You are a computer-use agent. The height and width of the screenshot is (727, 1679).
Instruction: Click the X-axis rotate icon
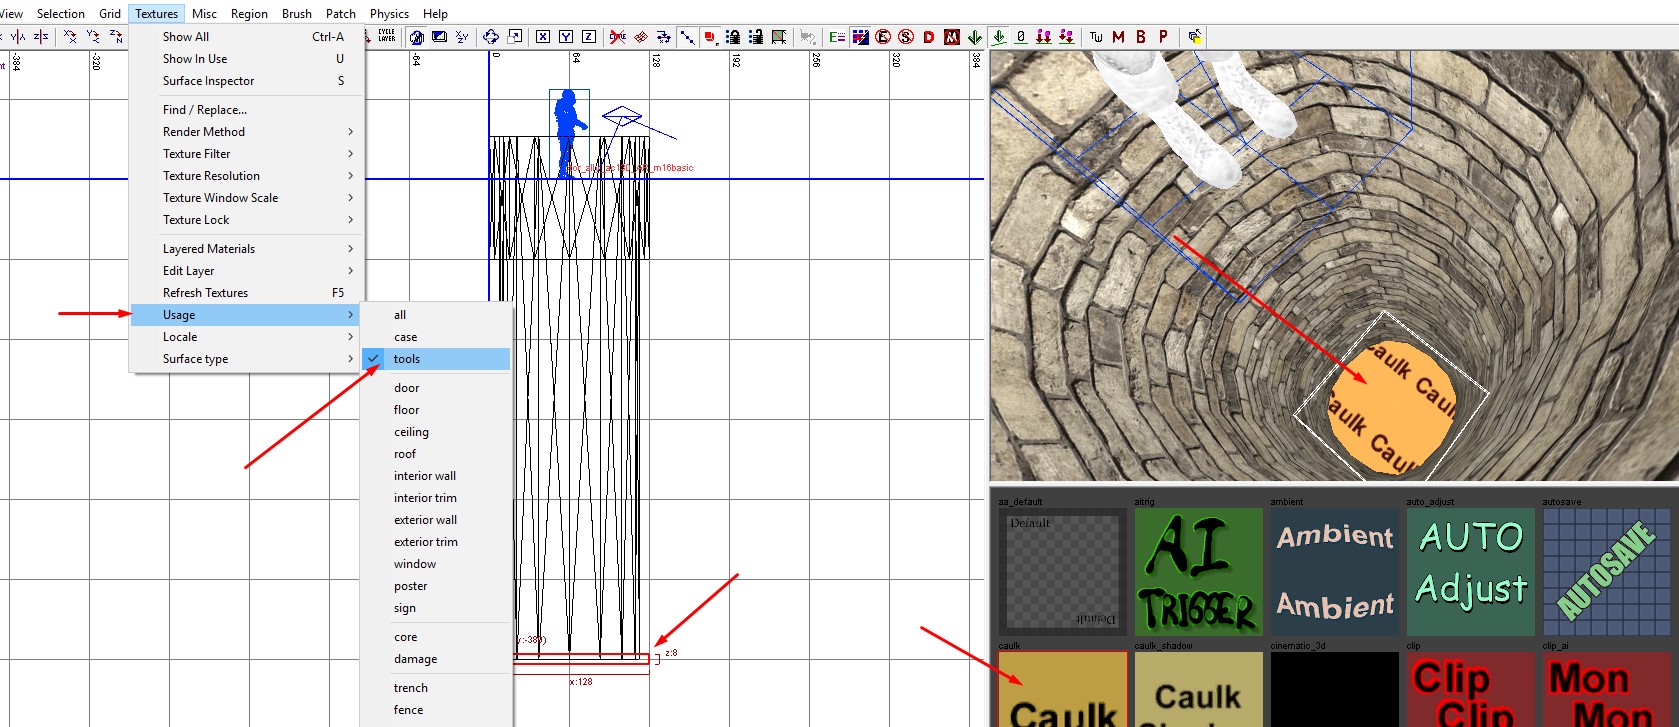pos(70,37)
